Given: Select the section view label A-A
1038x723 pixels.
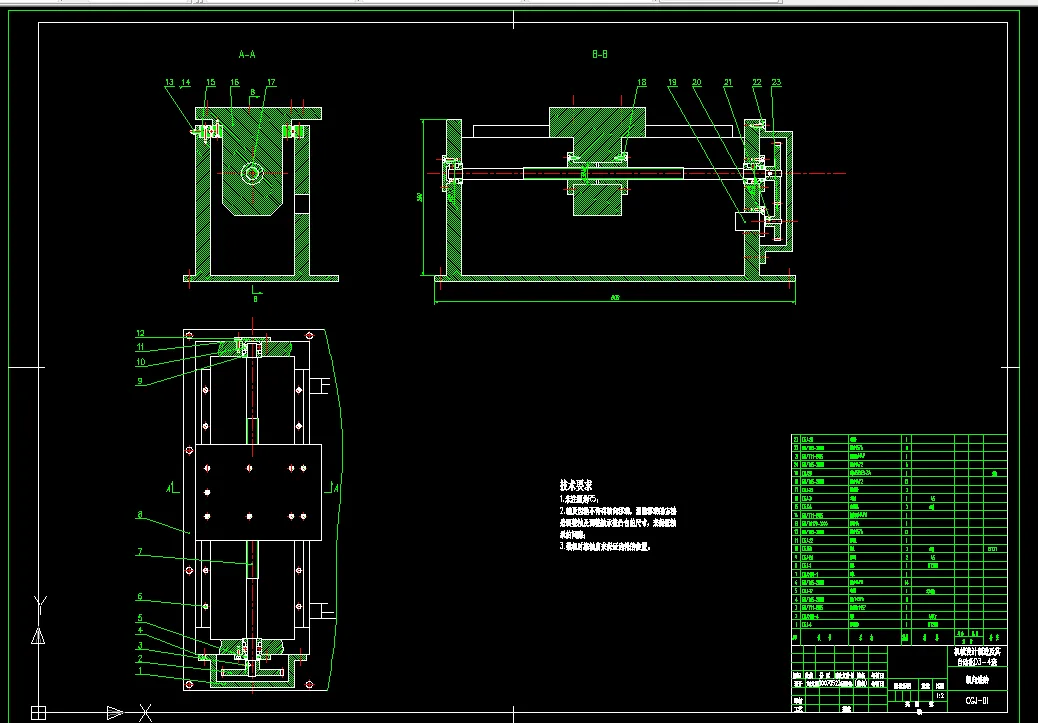Looking at the screenshot, I should pos(247,54).
